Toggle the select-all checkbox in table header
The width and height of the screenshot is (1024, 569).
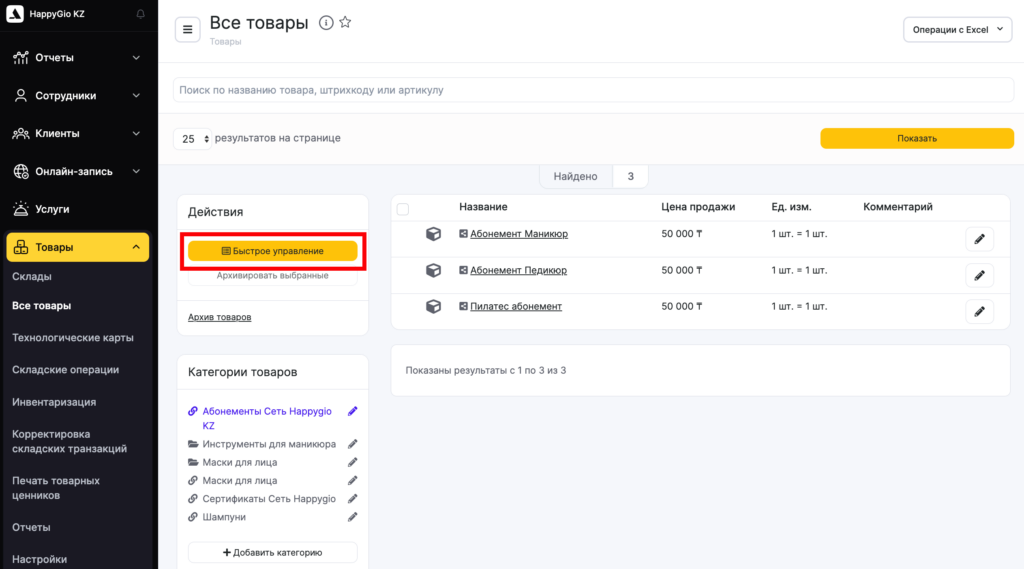(403, 209)
